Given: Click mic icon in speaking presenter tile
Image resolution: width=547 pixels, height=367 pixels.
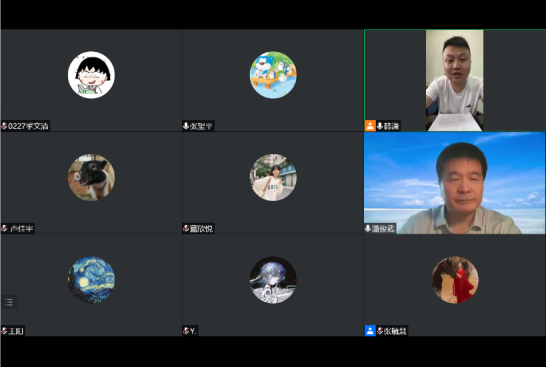Looking at the screenshot, I should 380,126.
